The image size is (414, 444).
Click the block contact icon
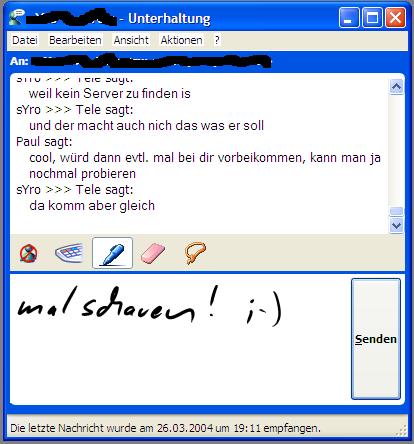(28, 253)
